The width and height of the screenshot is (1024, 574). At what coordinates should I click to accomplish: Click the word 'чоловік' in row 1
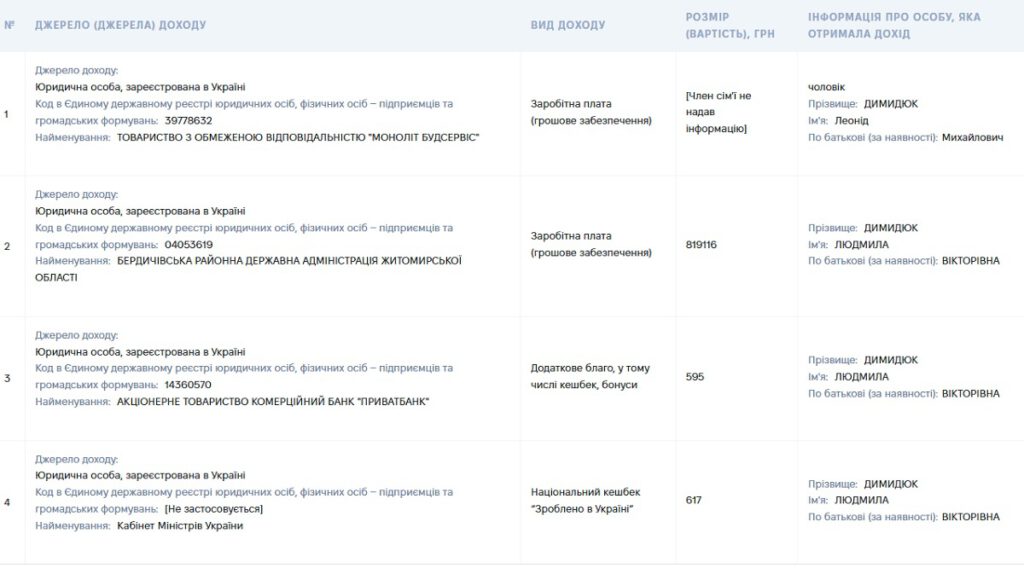(x=826, y=87)
